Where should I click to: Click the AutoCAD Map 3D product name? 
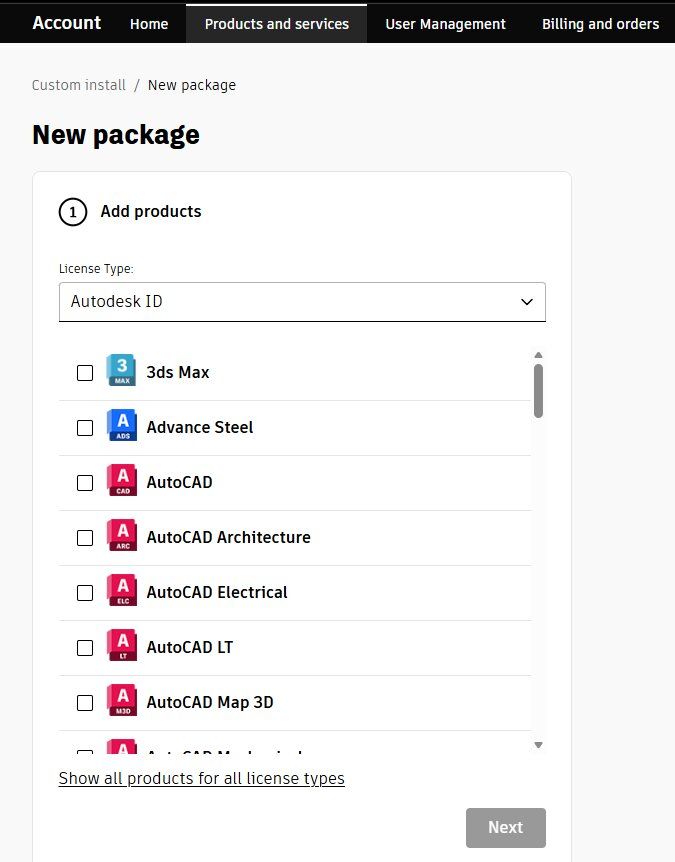click(x=209, y=702)
